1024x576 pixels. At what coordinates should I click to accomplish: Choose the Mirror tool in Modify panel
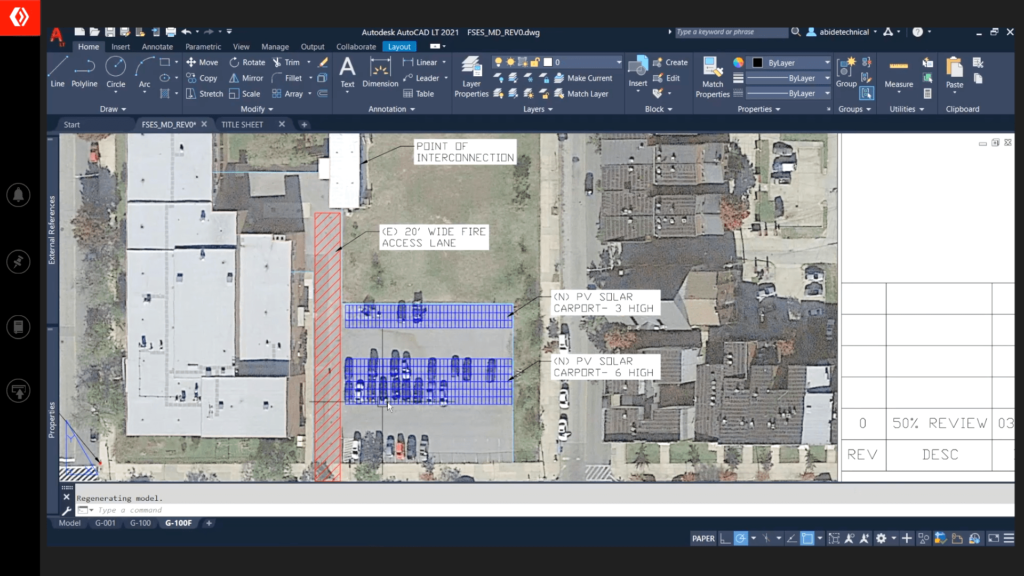tap(245, 78)
